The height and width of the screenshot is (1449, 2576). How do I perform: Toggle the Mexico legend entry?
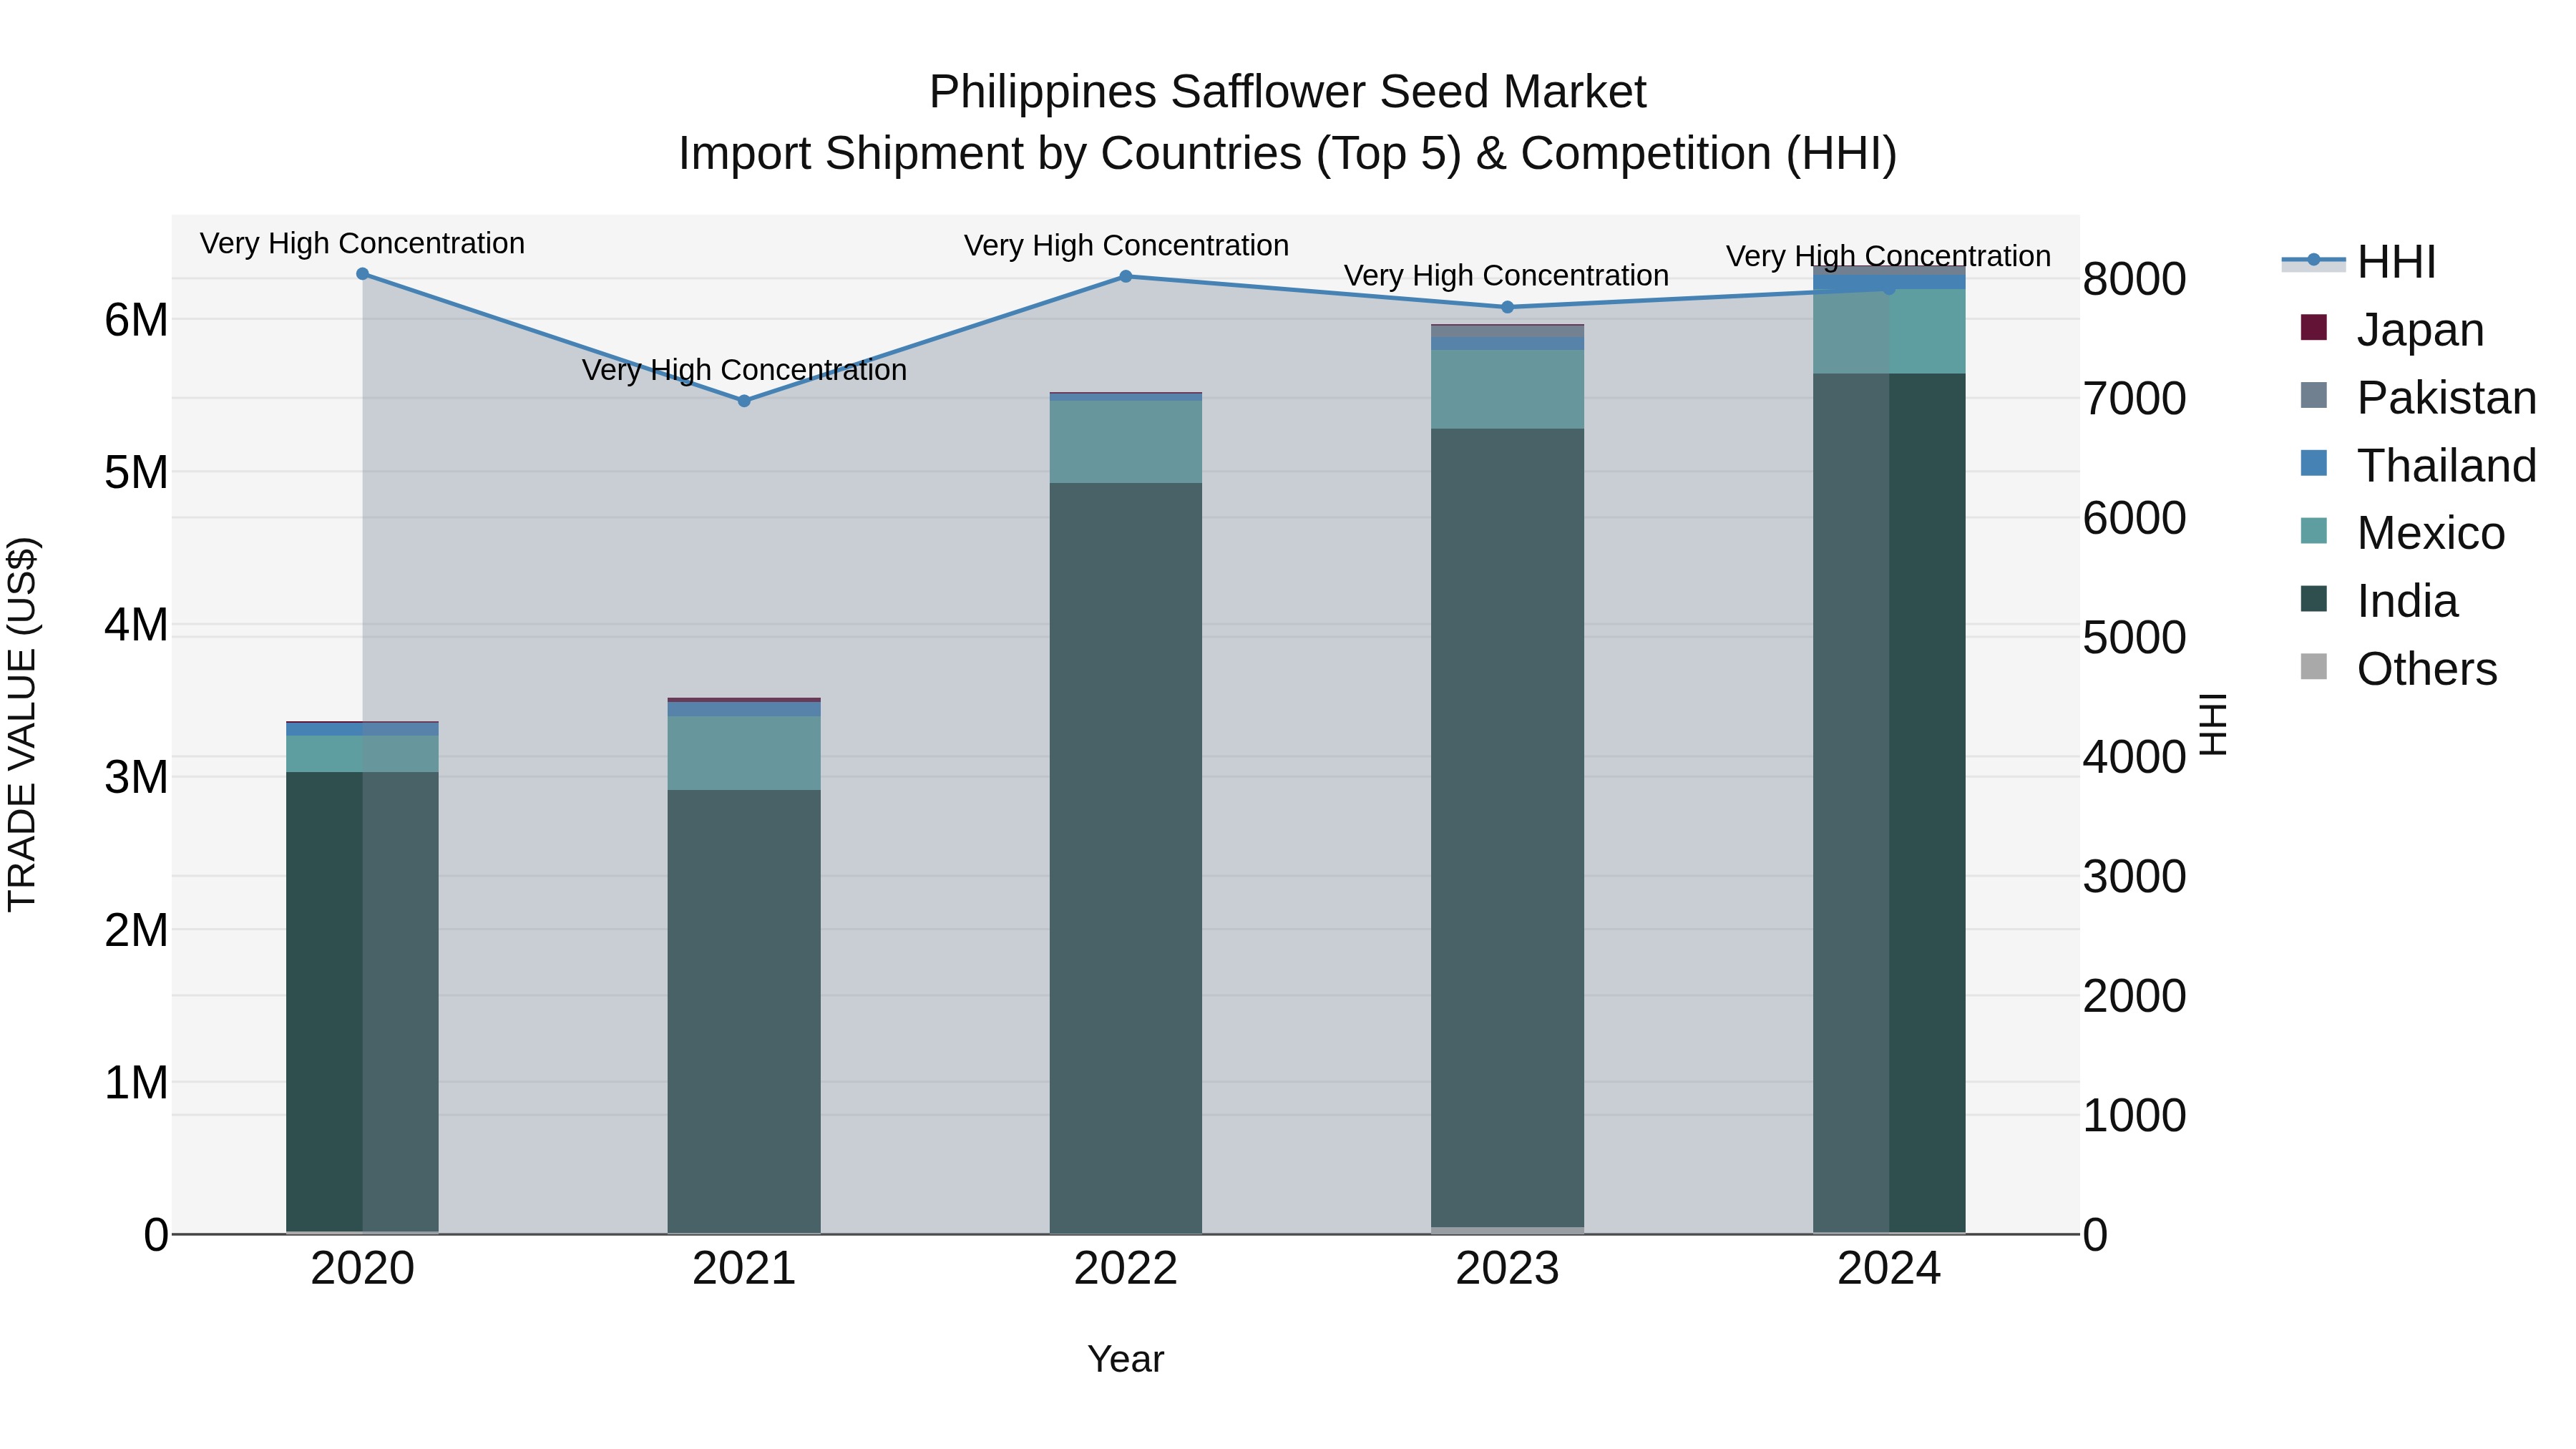[2402, 533]
